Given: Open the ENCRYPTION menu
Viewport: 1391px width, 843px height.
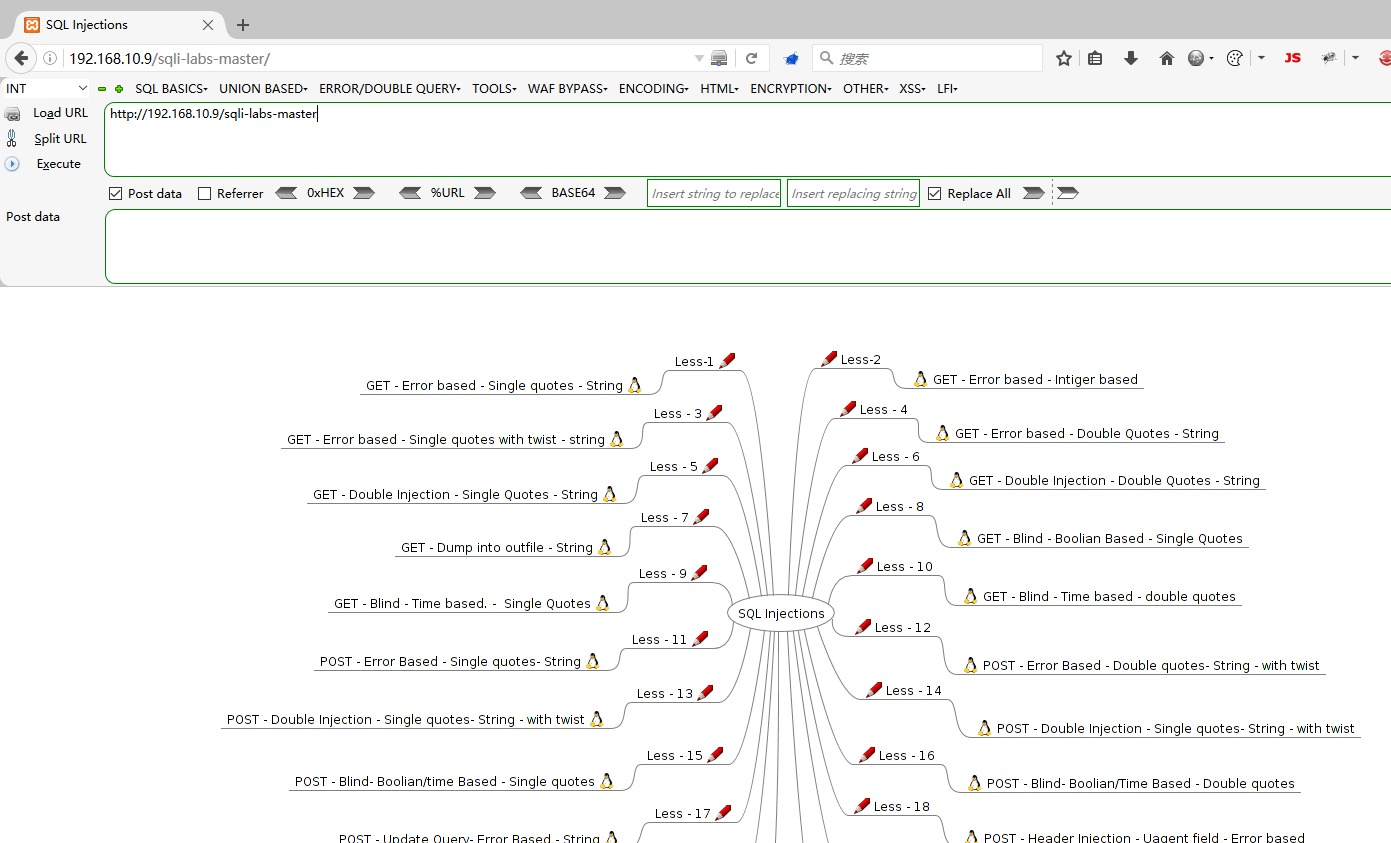Looking at the screenshot, I should [x=791, y=89].
